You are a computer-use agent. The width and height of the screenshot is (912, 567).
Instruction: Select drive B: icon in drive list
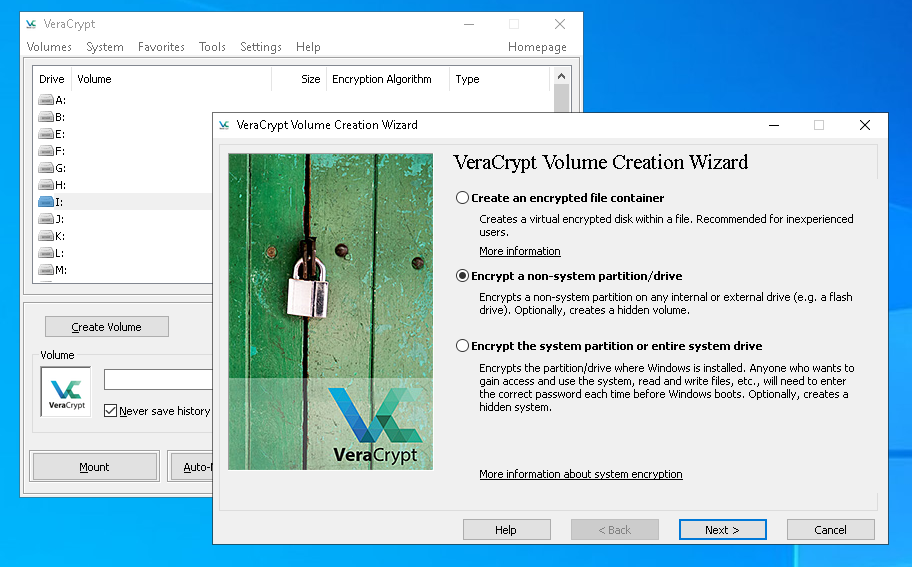point(46,117)
